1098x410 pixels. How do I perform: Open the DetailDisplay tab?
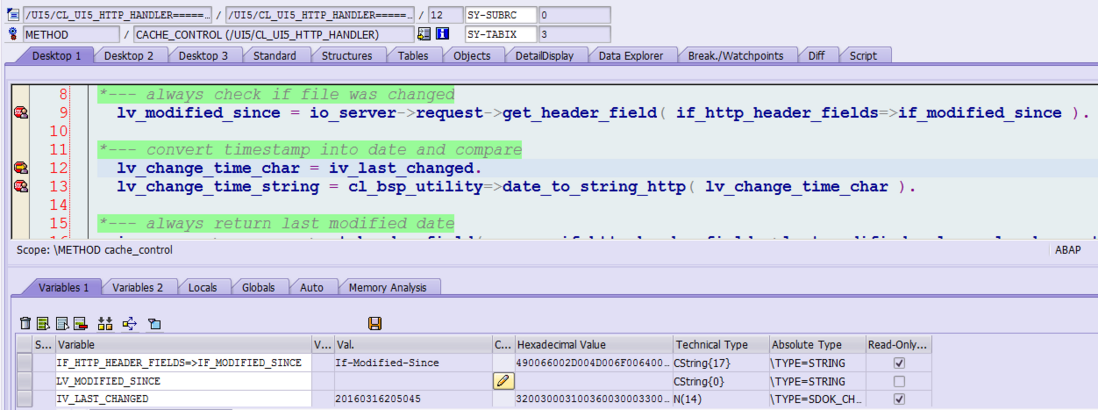[x=545, y=55]
